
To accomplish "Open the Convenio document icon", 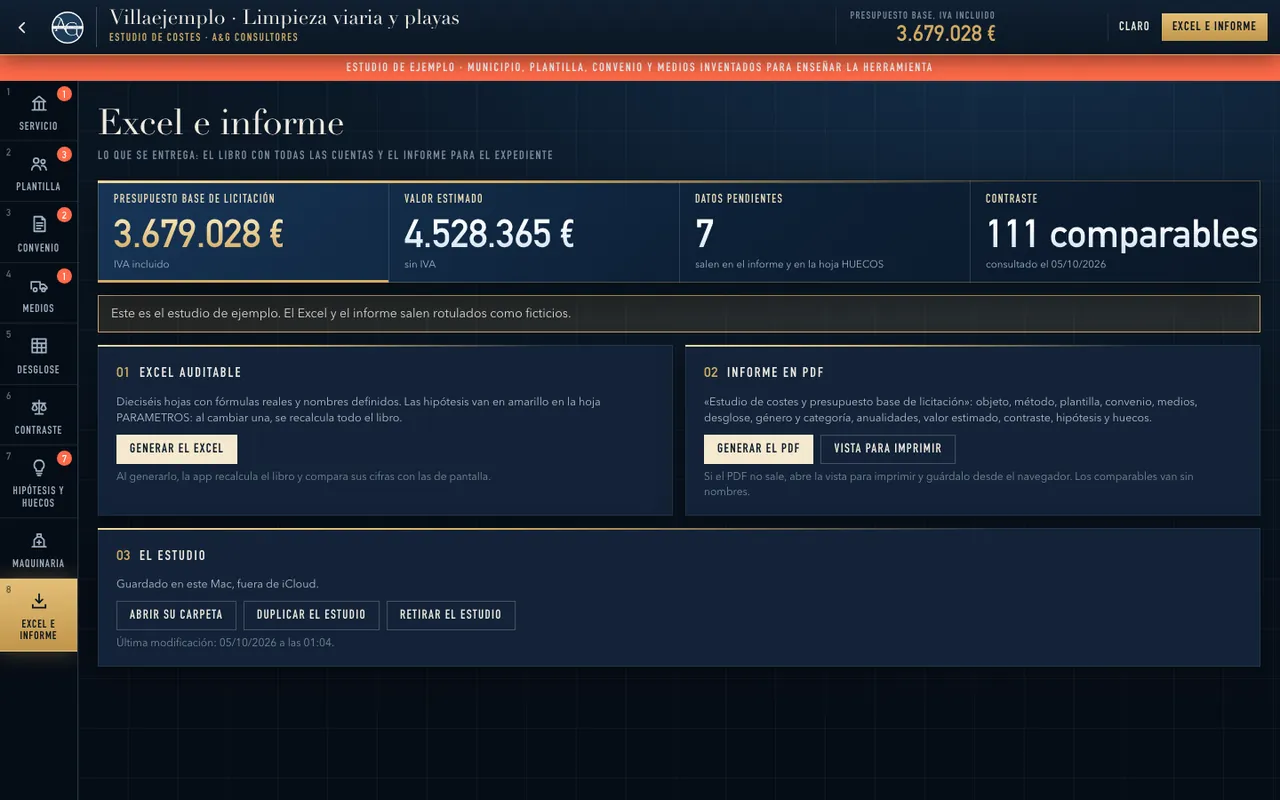I will 39,225.
